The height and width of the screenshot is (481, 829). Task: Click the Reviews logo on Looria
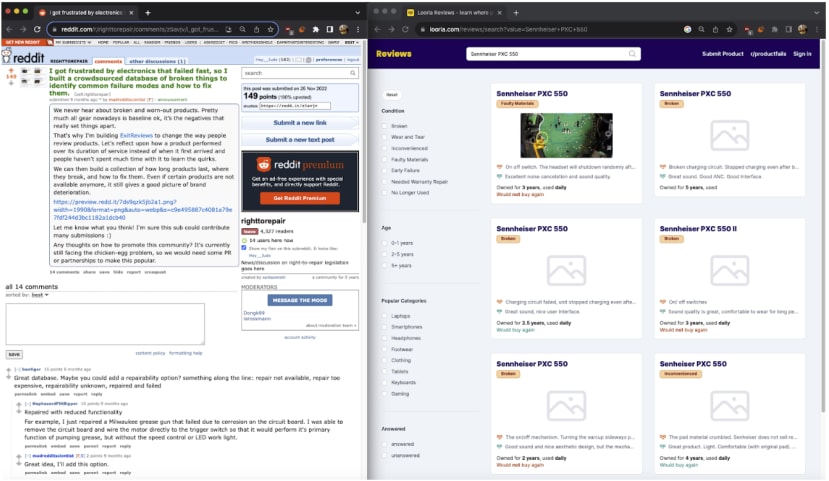(x=394, y=54)
